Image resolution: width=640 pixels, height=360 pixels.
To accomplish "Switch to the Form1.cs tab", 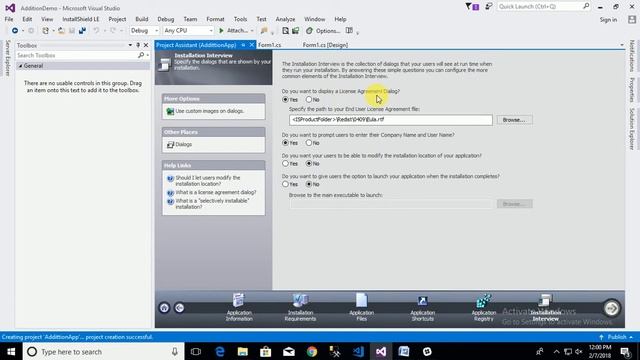I will pos(269,45).
